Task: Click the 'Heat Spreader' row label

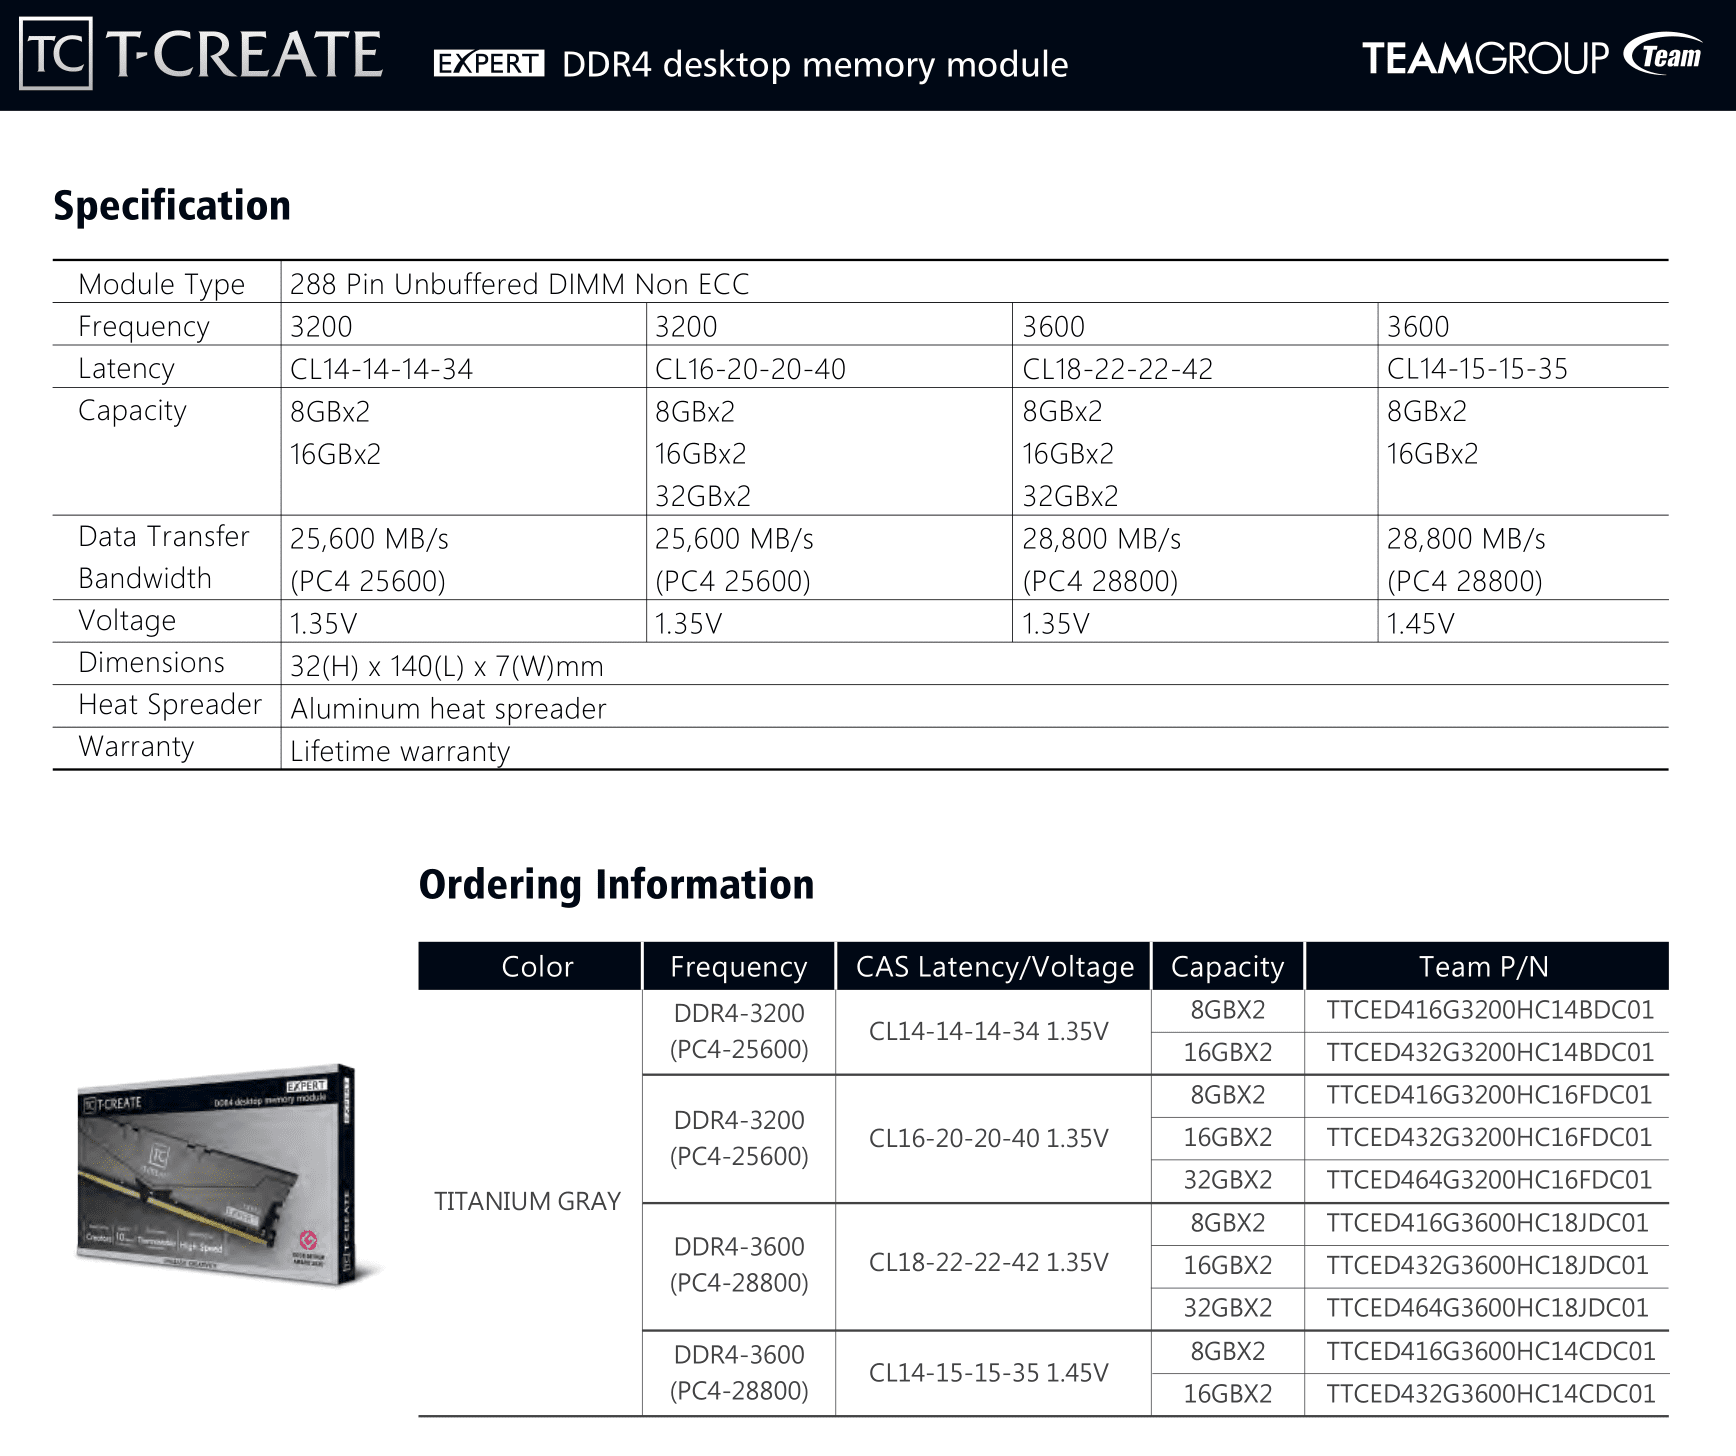Action: [170, 704]
